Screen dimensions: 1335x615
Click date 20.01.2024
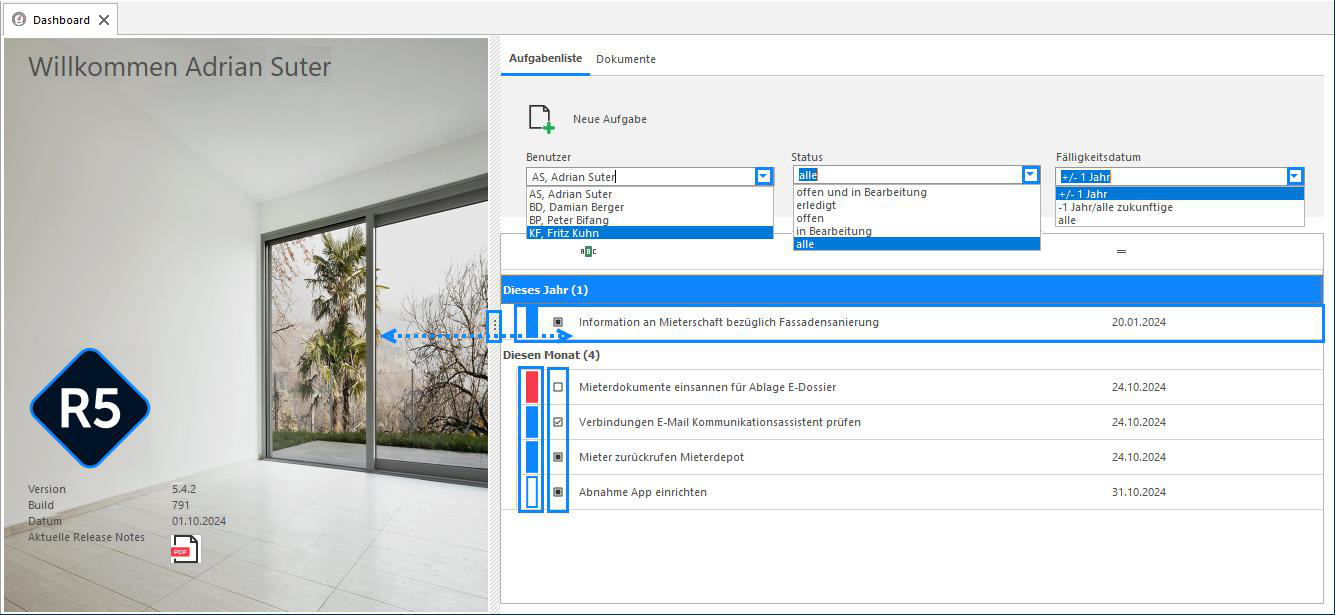[x=1139, y=322]
